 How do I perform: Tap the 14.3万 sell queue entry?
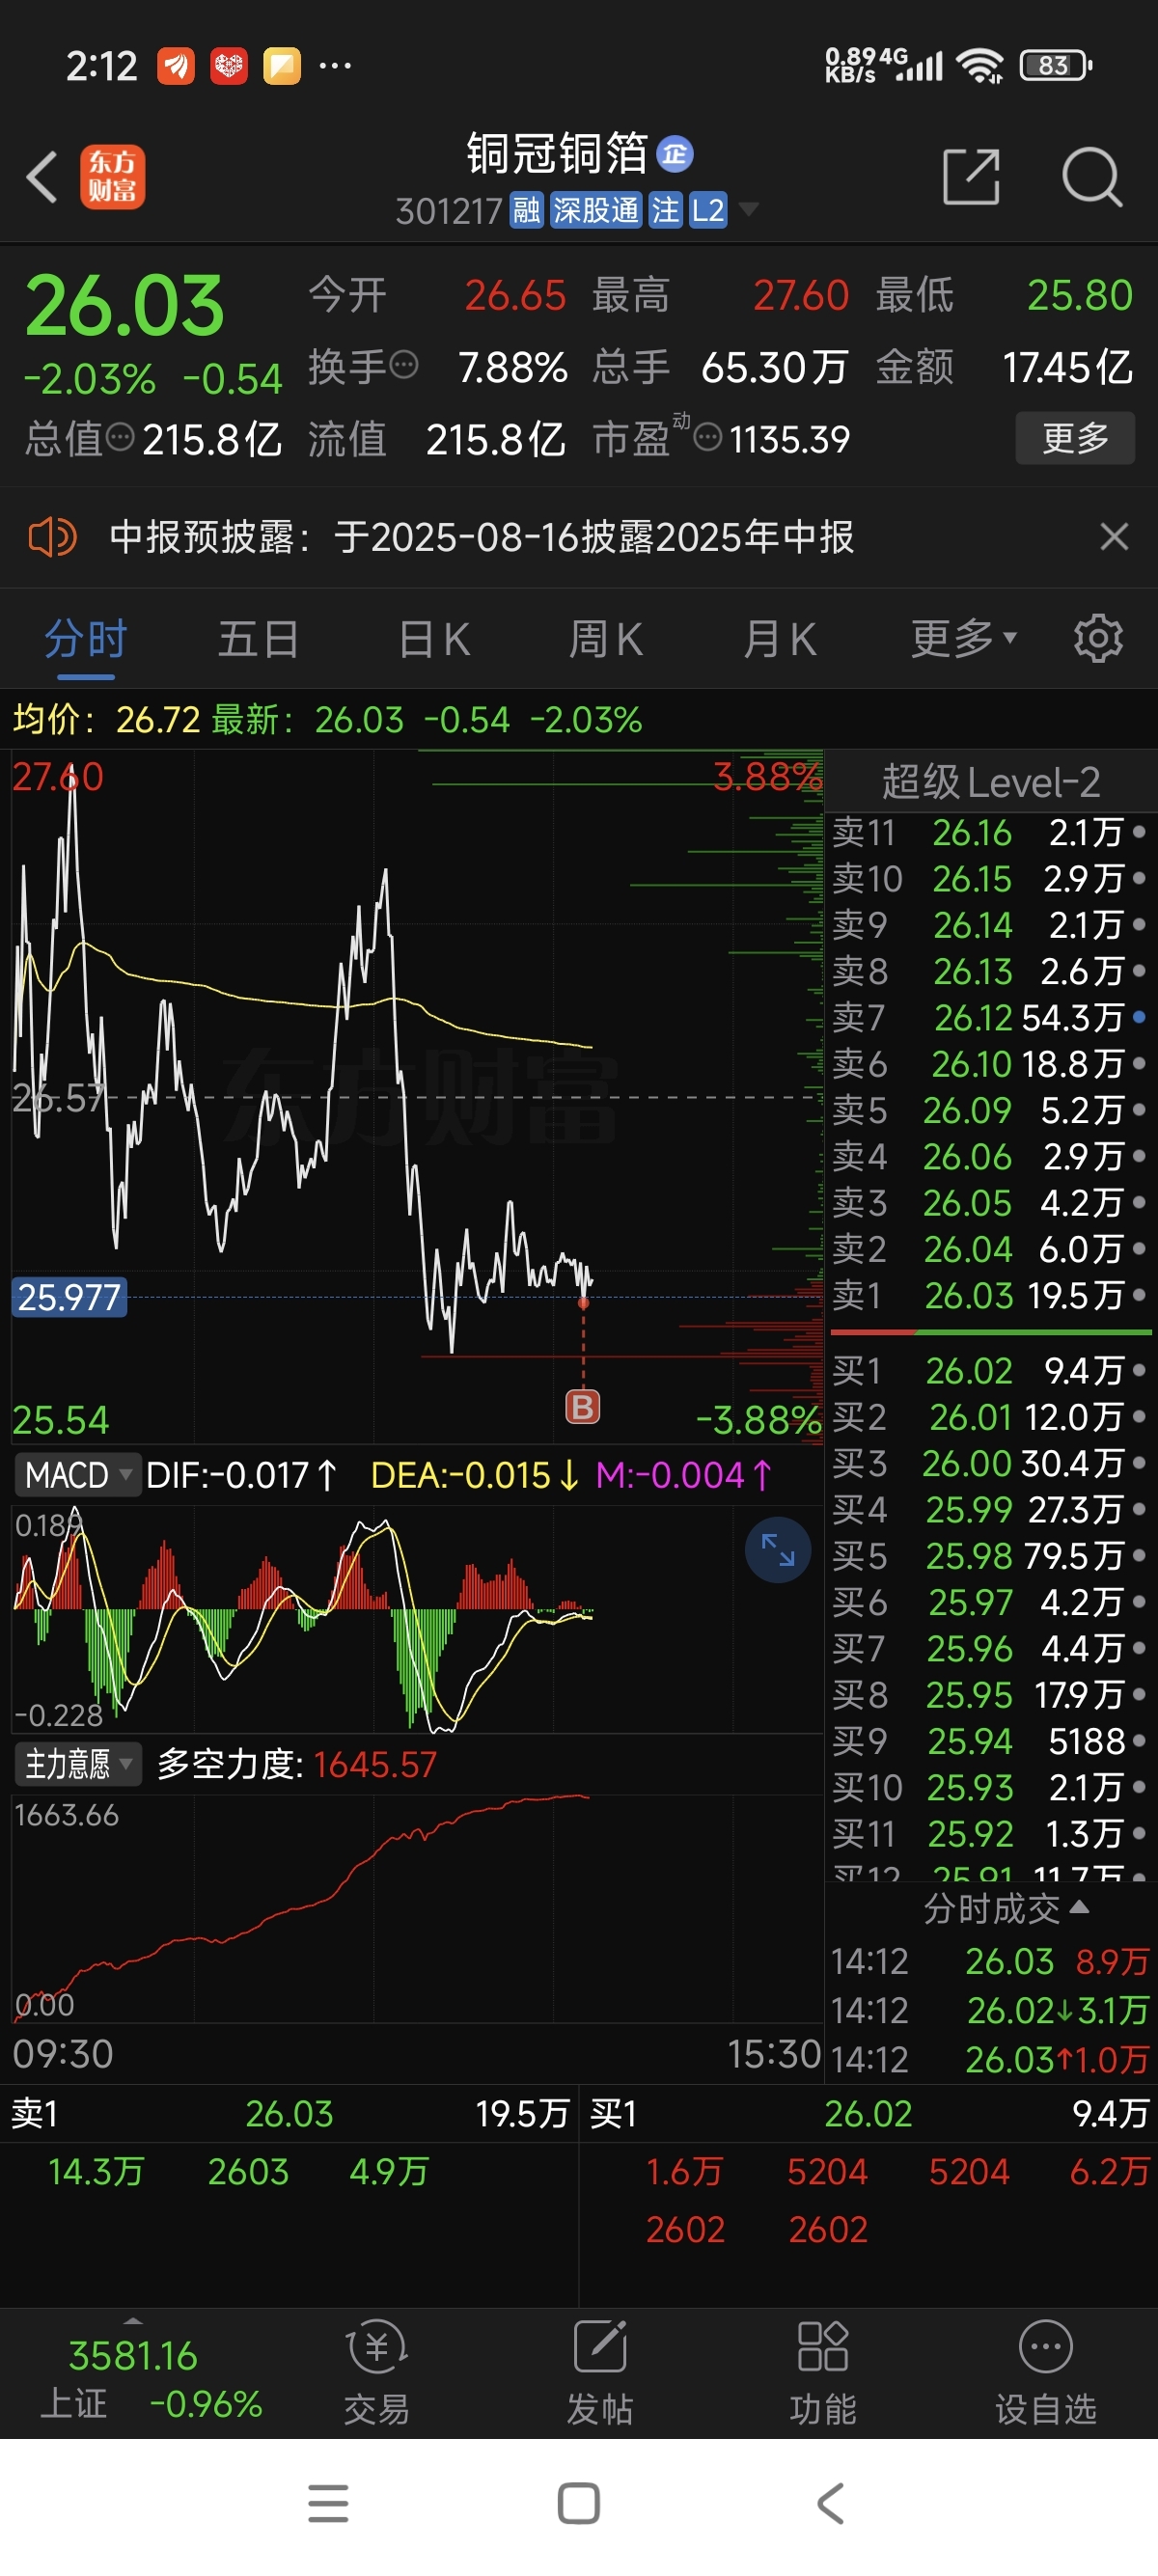(96, 2171)
